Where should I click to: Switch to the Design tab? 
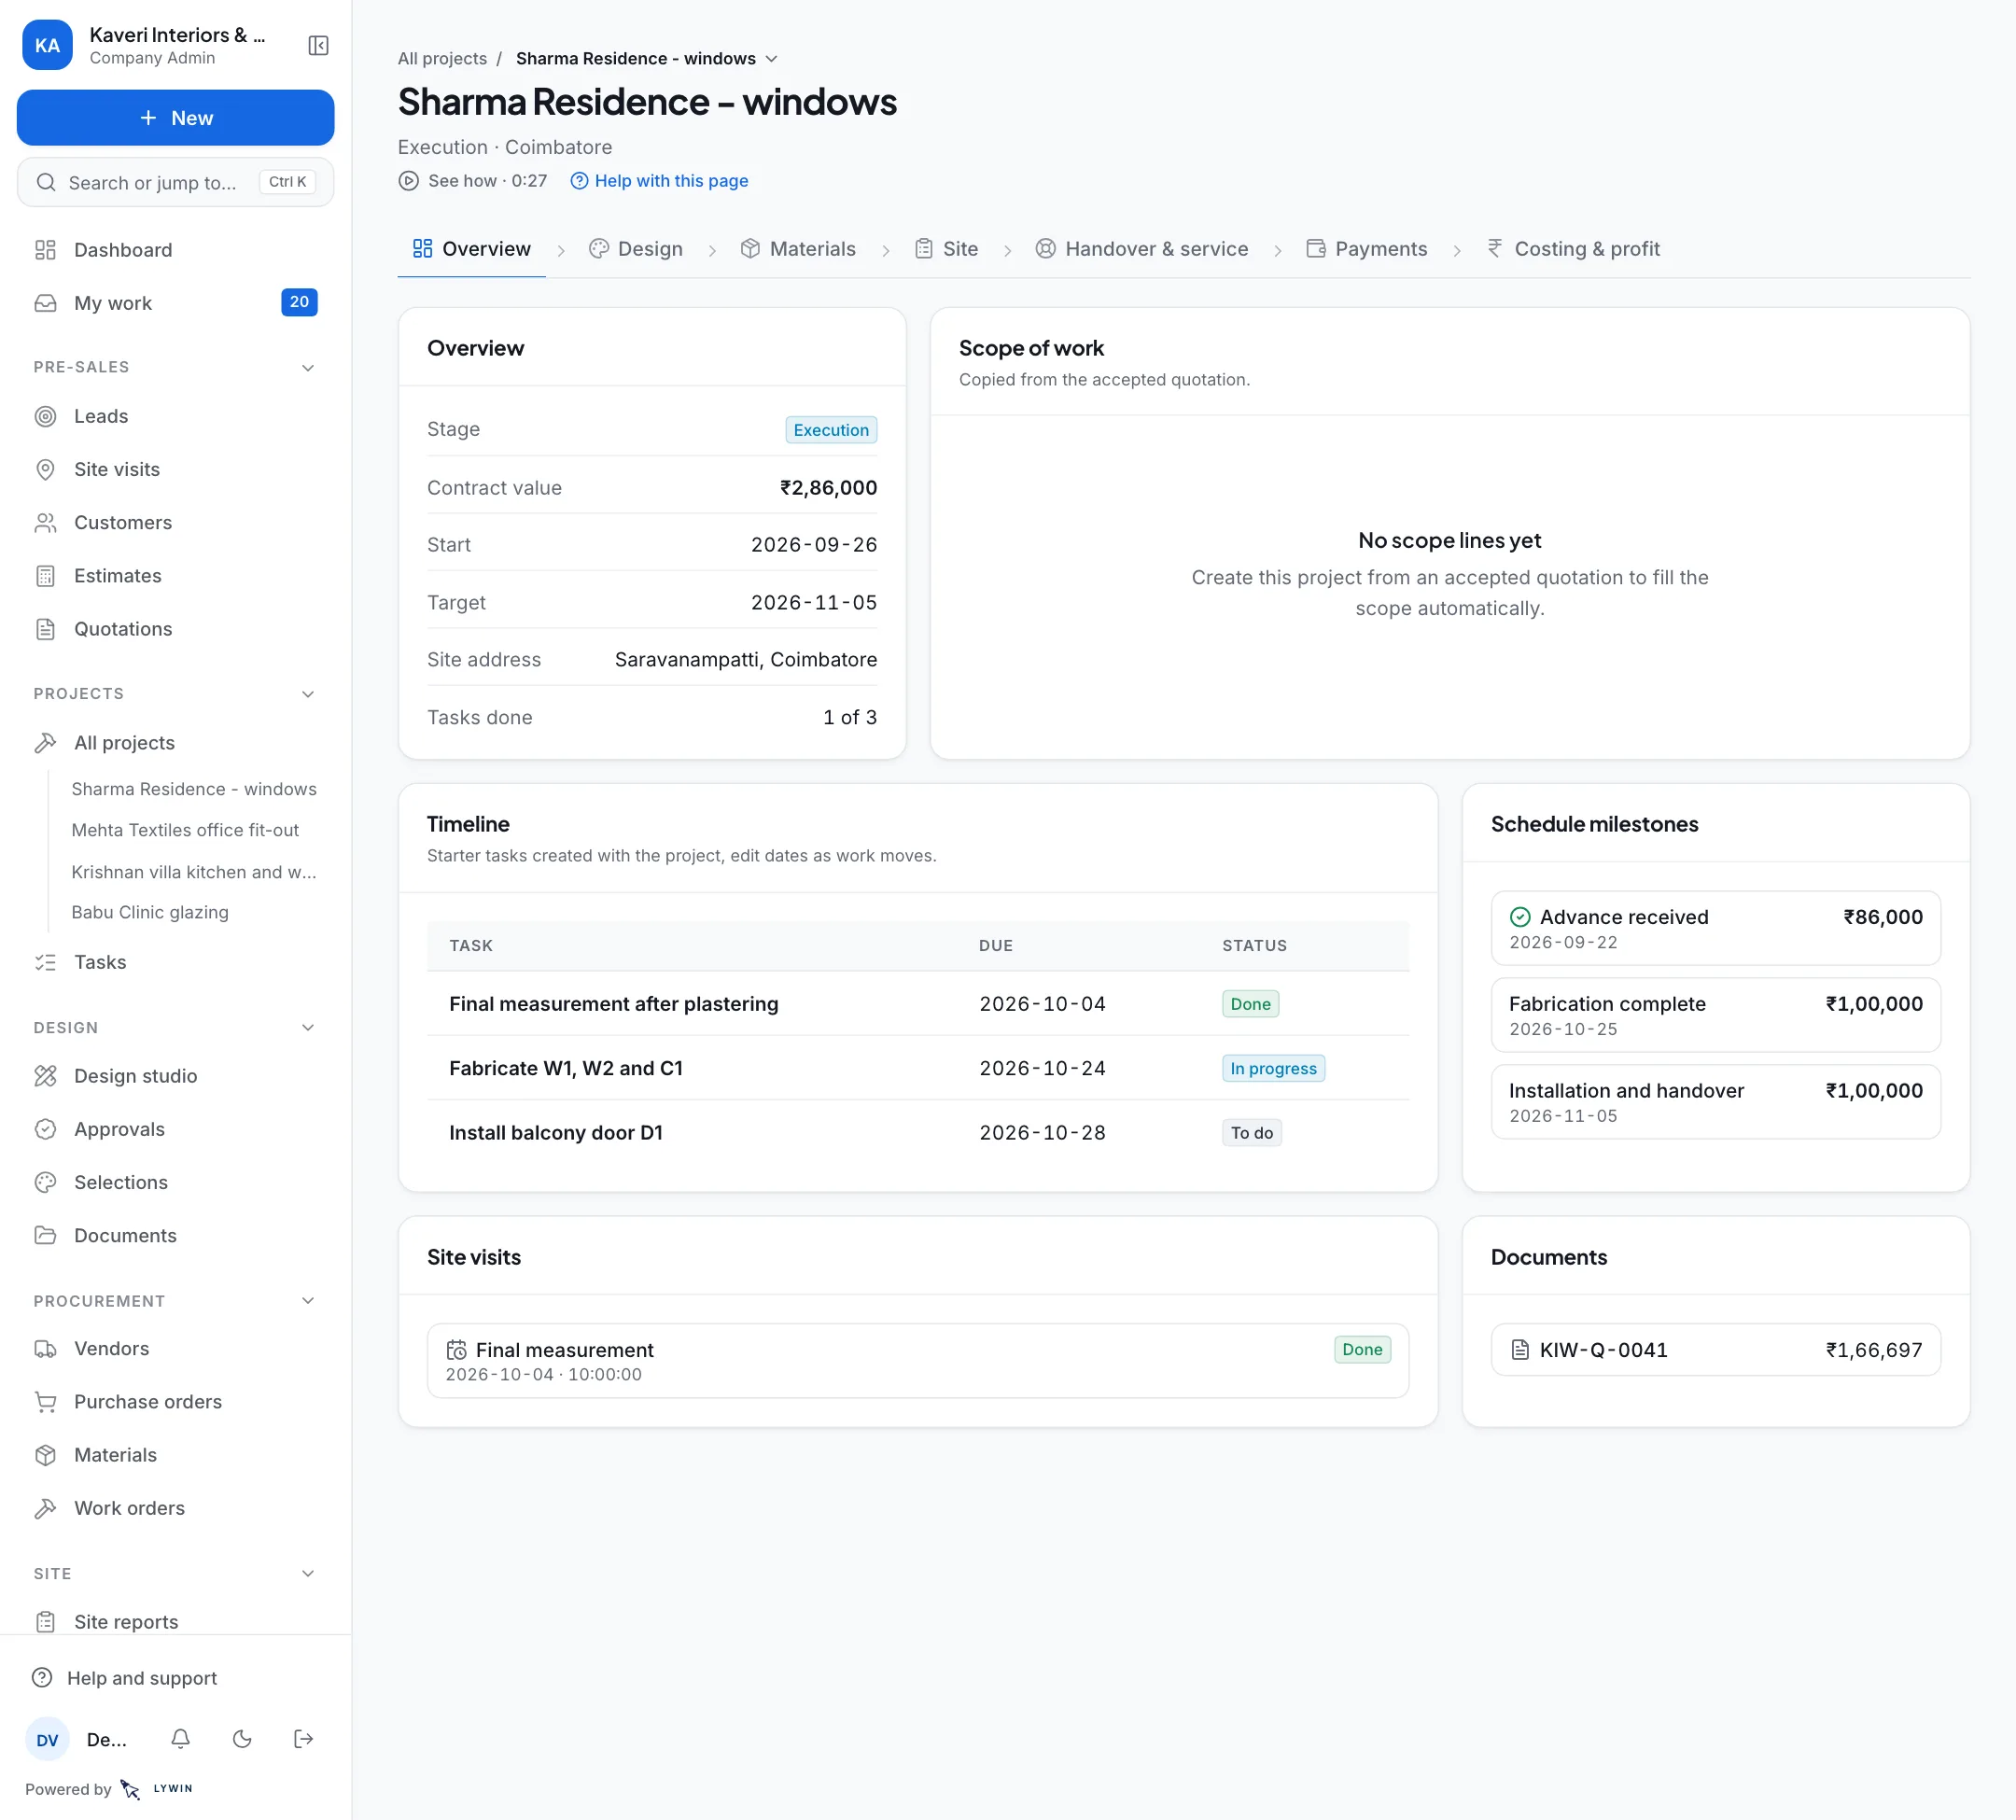636,249
